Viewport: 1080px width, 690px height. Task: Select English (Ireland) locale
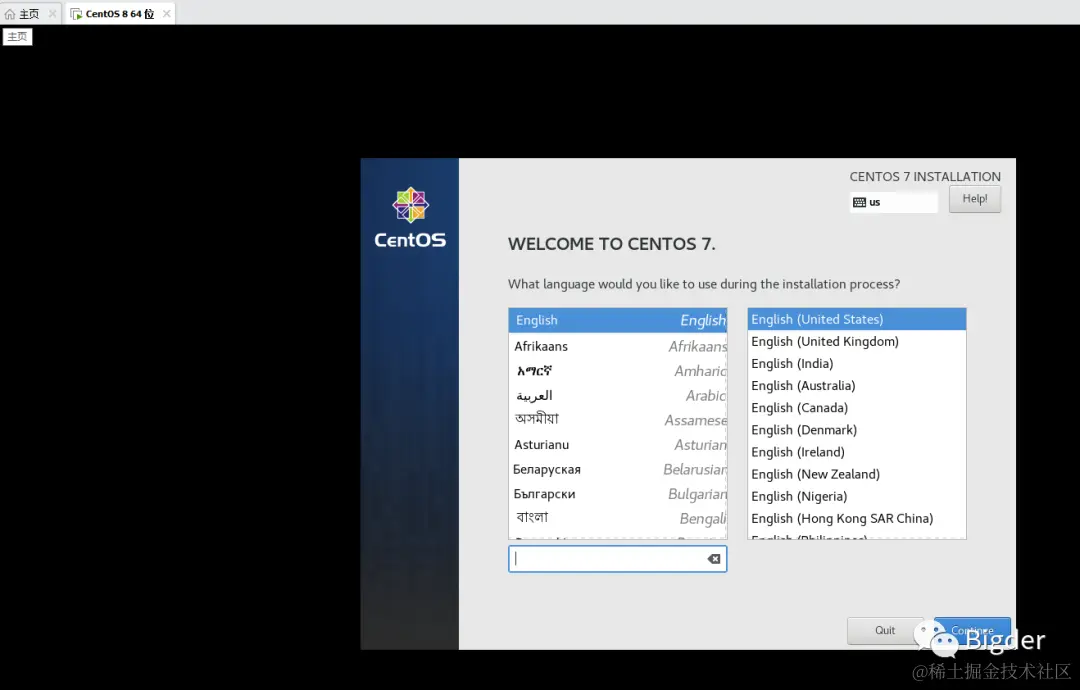tap(857, 452)
